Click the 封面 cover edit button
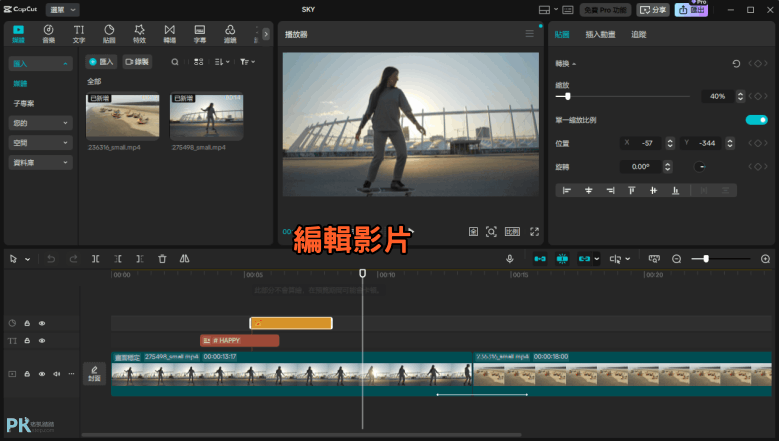Screen dimensions: 779x441 94,373
